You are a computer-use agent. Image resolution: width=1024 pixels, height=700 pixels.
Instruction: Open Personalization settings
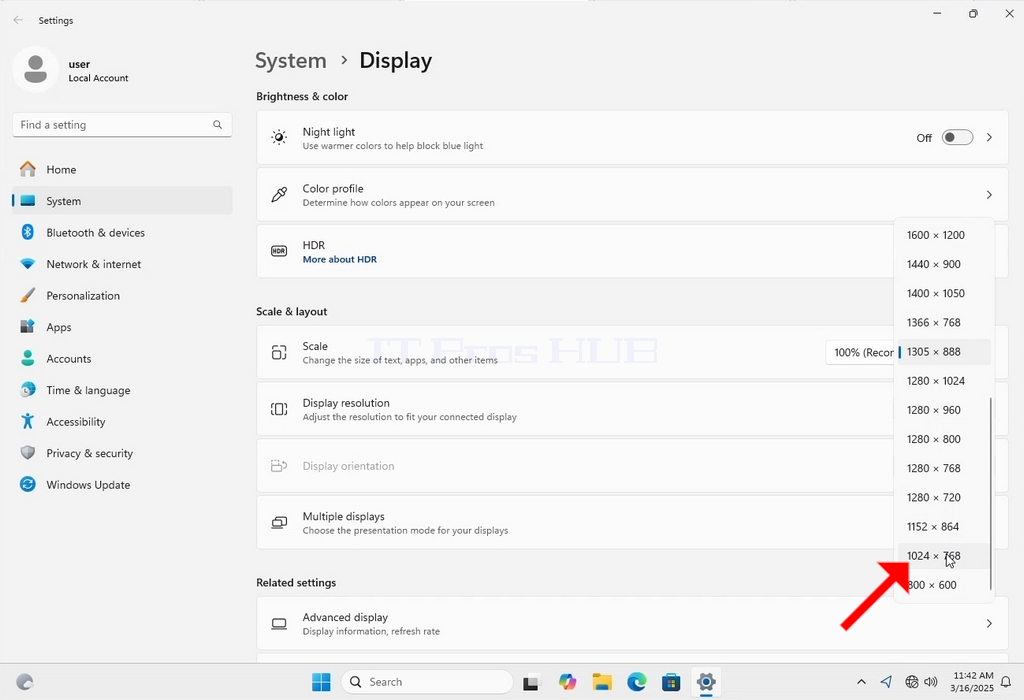[122, 296]
